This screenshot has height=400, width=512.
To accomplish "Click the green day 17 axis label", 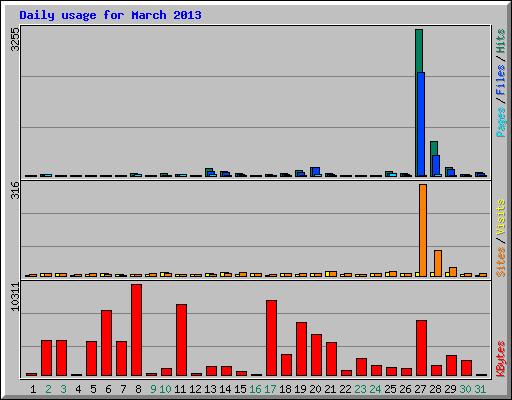I will tap(270, 389).
